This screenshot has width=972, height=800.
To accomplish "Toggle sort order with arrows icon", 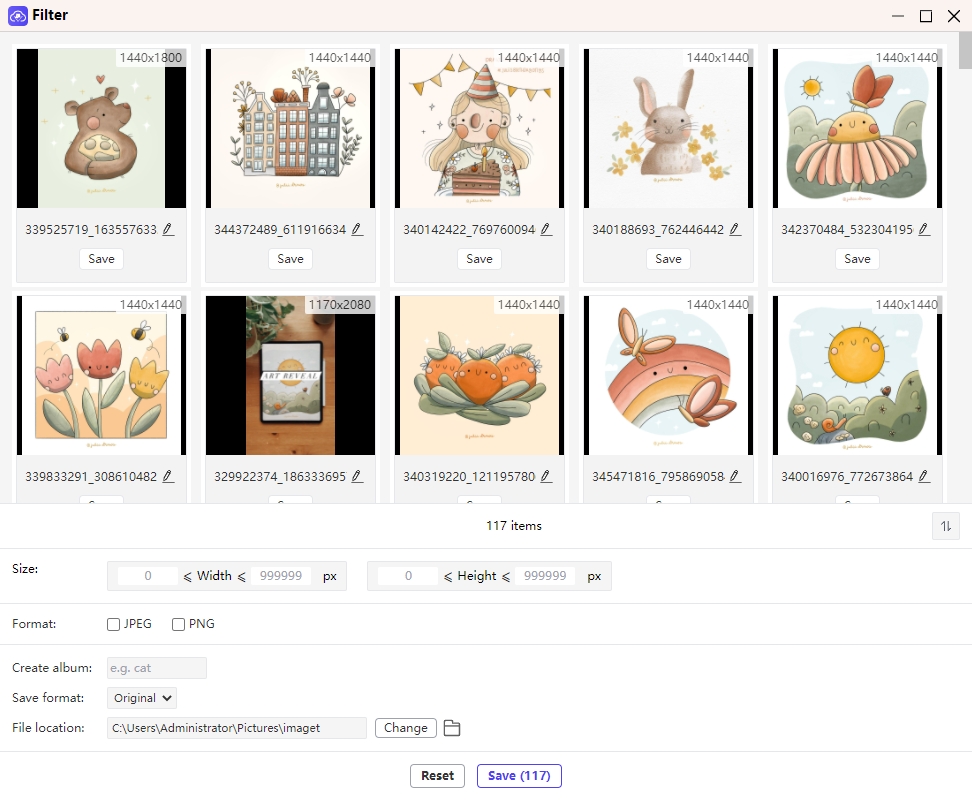I will point(946,526).
